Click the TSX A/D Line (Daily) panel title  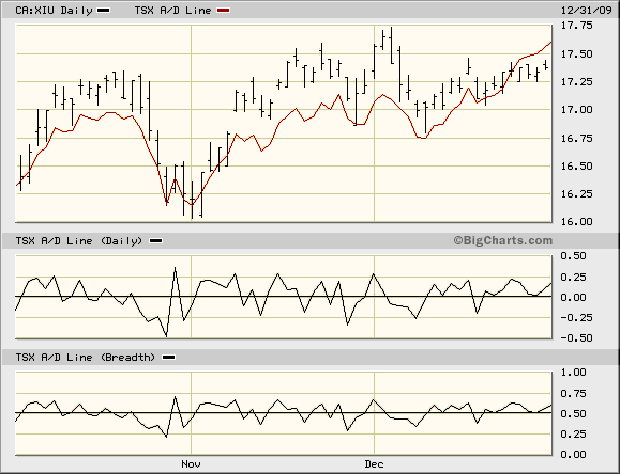[79, 240]
